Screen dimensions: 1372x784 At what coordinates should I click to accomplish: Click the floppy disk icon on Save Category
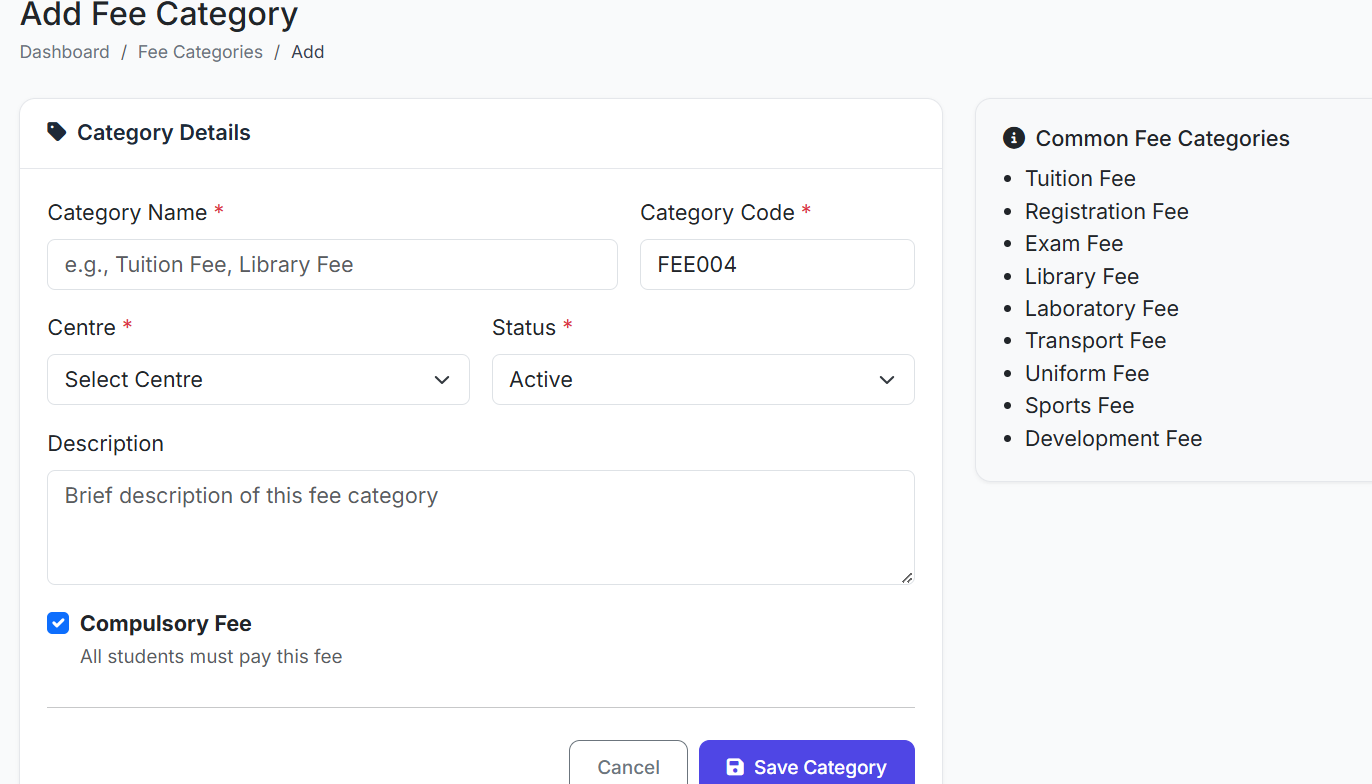(x=735, y=767)
